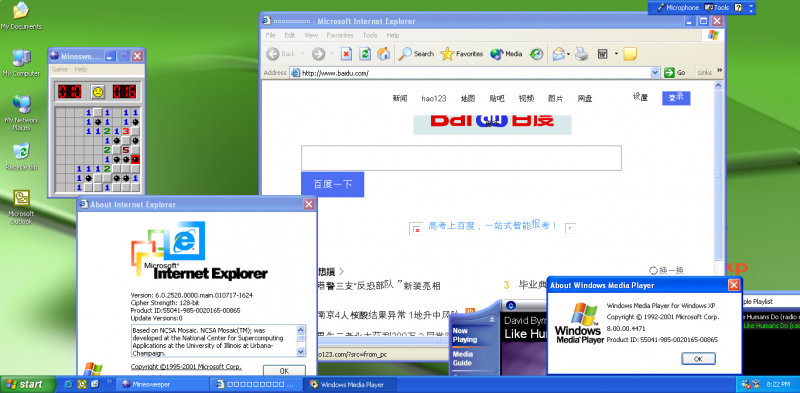Click the broken image icon beside Baidu banner link
800x393 pixels.
[416, 229]
